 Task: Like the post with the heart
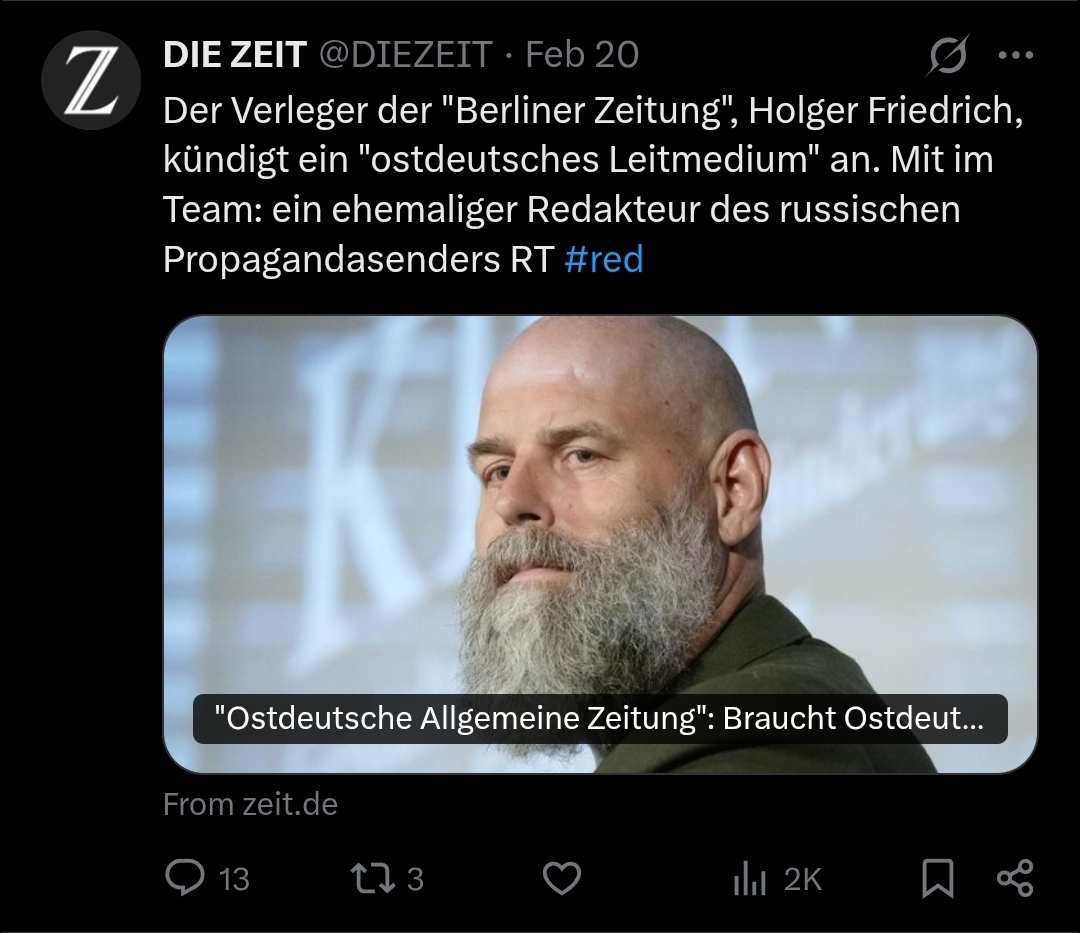[x=561, y=878]
